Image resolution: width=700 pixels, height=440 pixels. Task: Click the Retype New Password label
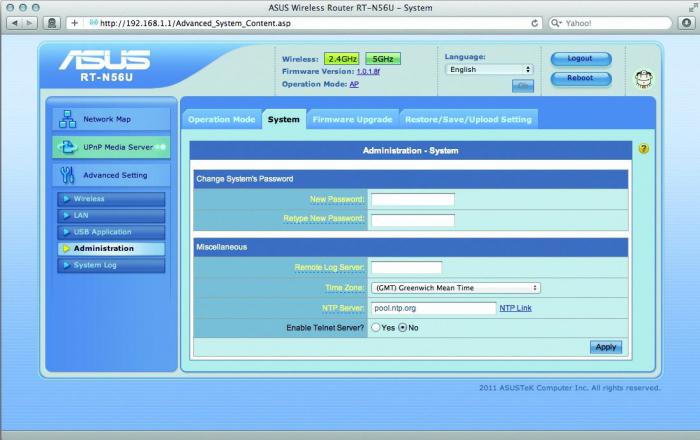[324, 218]
